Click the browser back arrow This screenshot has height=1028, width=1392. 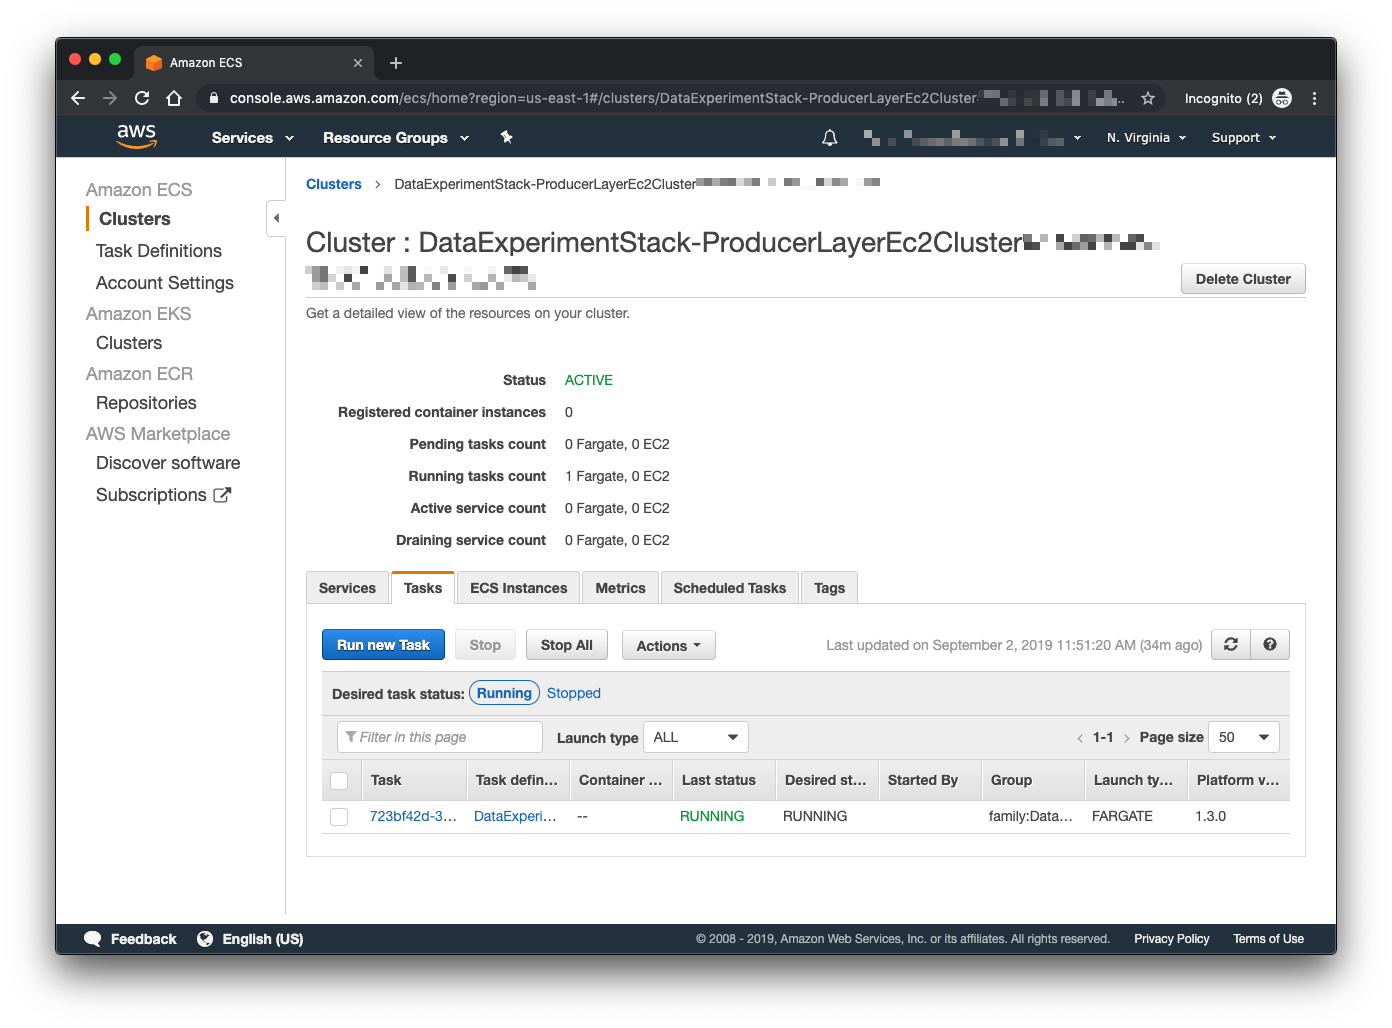[x=78, y=98]
